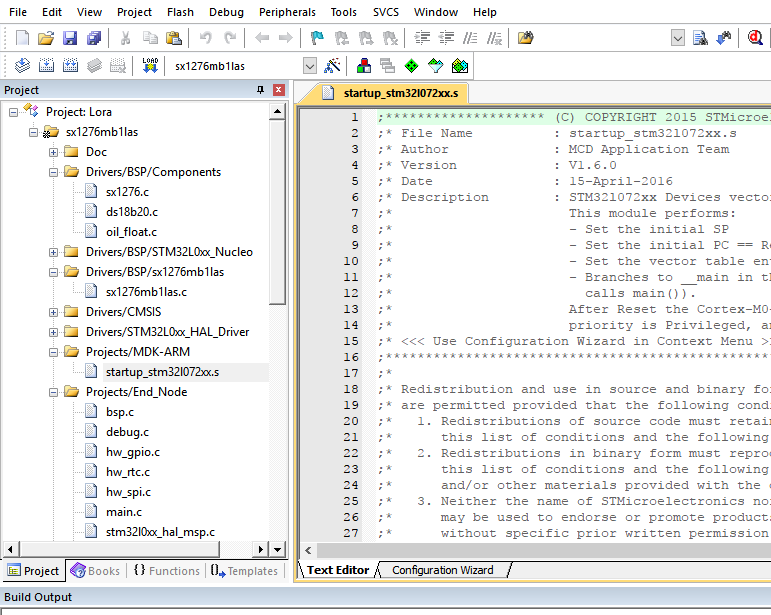The width and height of the screenshot is (771, 615).
Task: Indent the selected lines icon
Action: pos(422,38)
